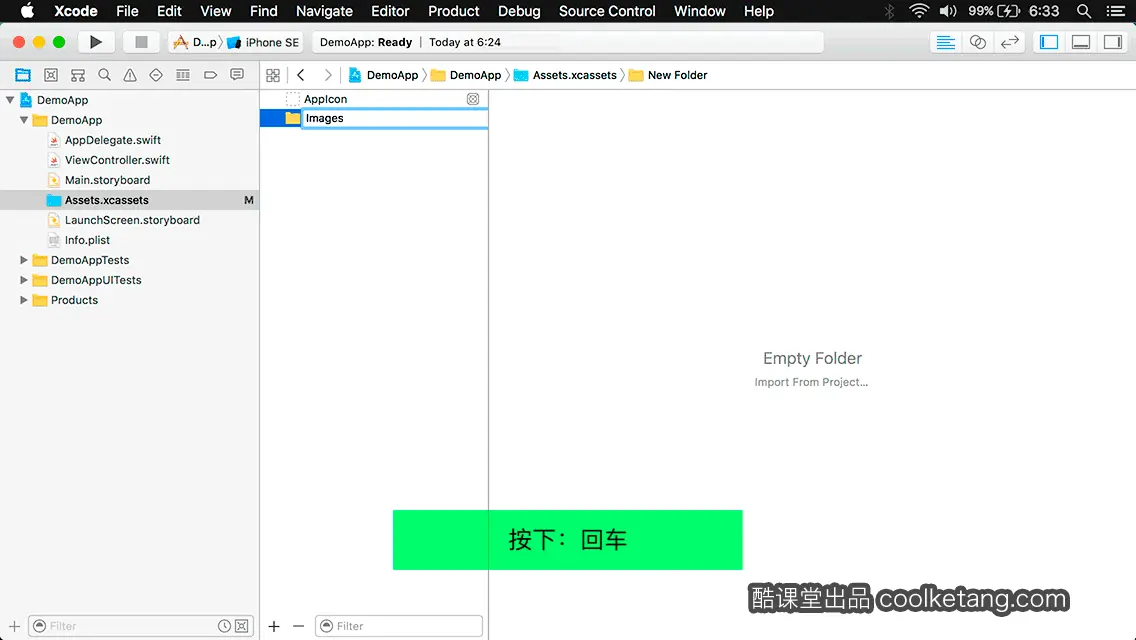Show the Project navigator folder icon
The height and width of the screenshot is (640, 1136).
23,75
